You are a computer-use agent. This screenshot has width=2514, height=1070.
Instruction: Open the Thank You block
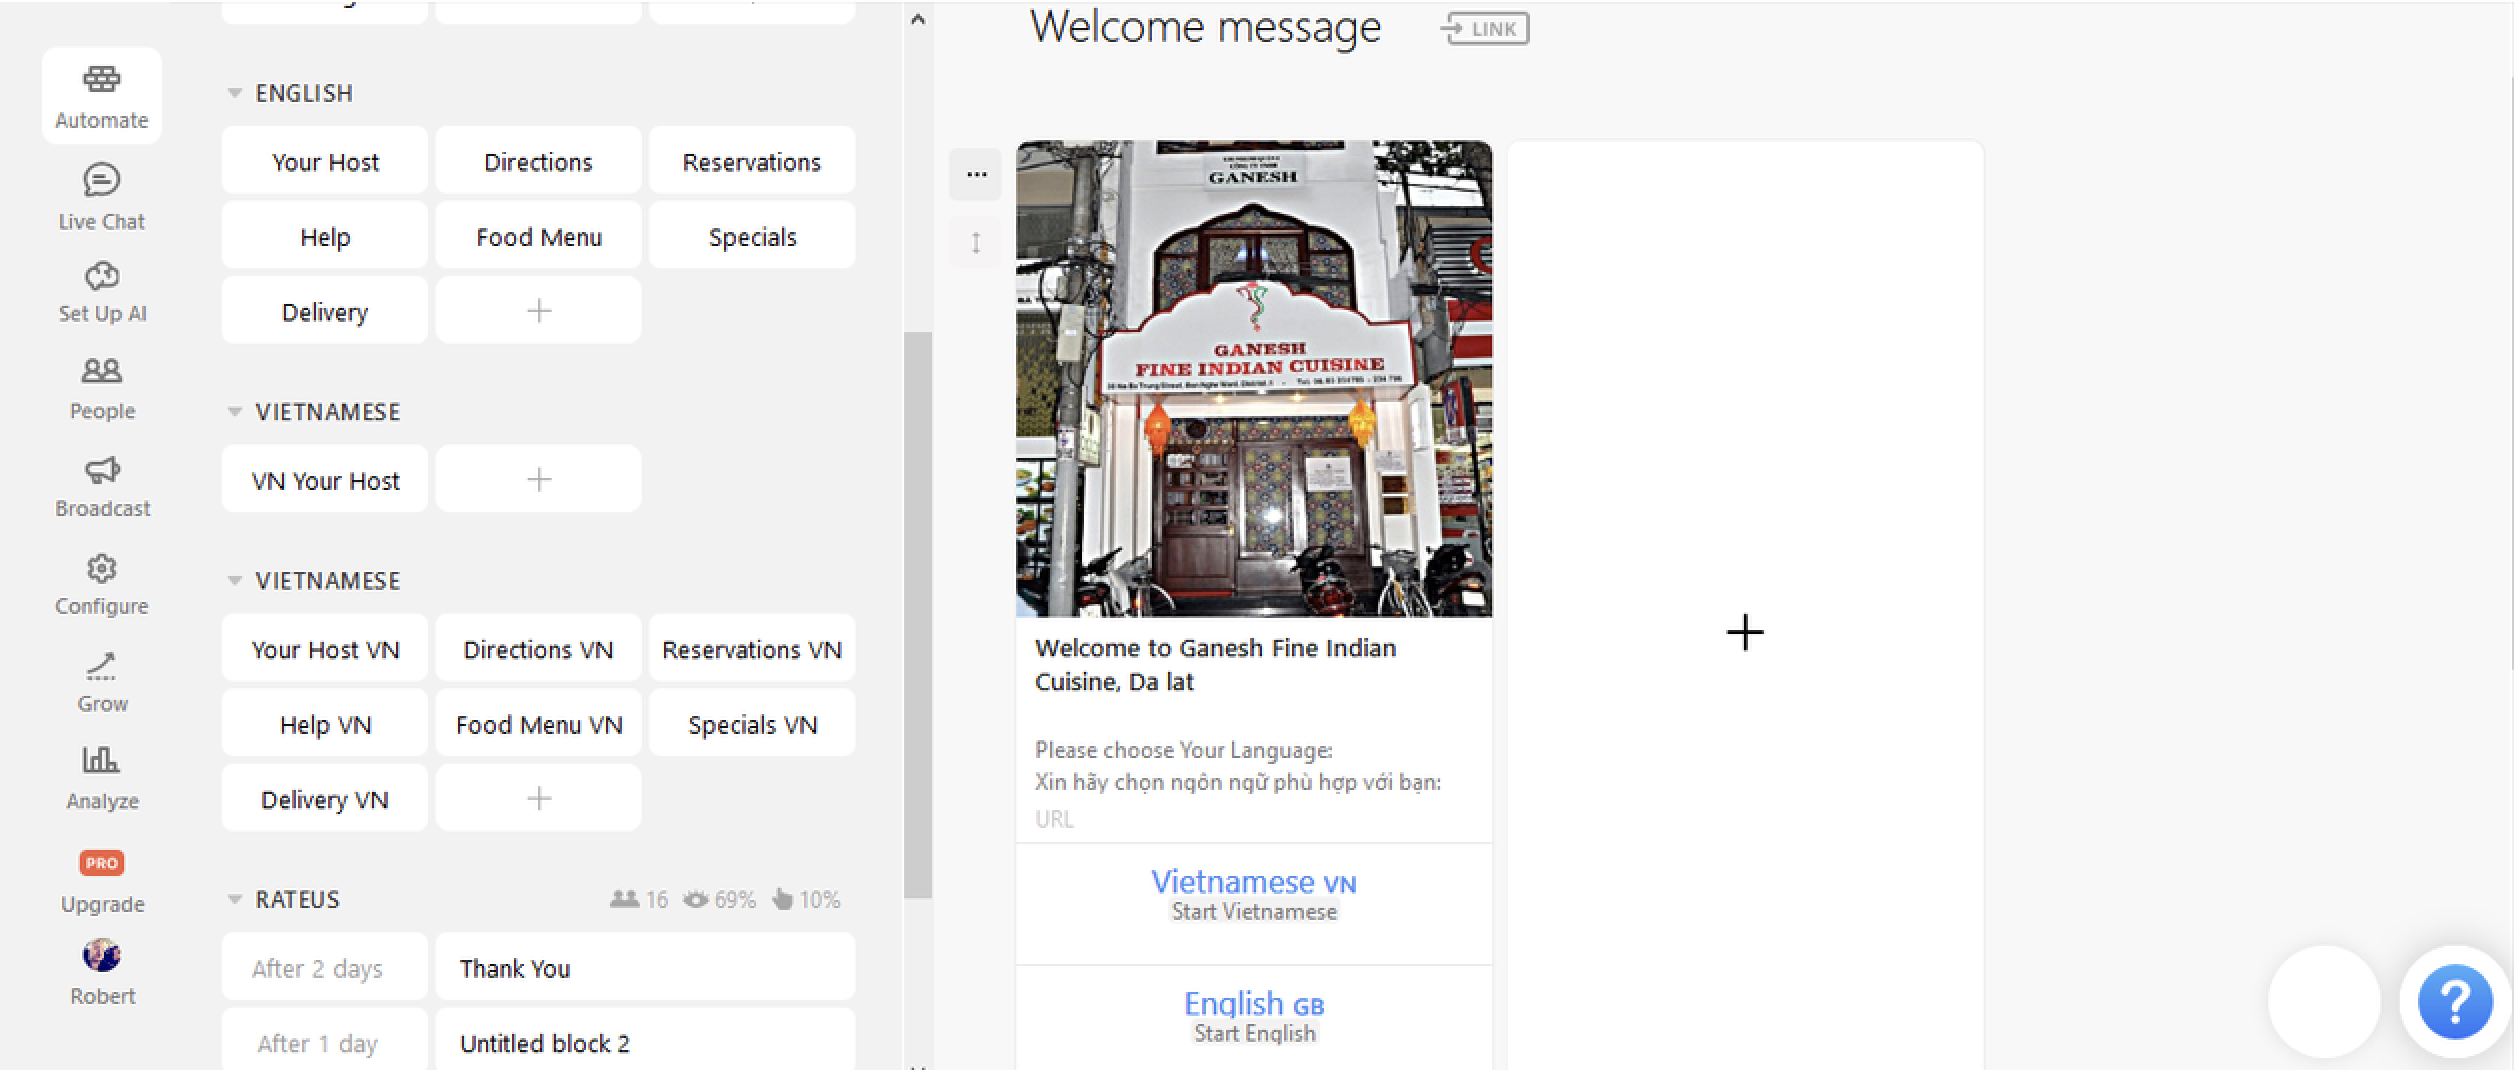pos(645,967)
